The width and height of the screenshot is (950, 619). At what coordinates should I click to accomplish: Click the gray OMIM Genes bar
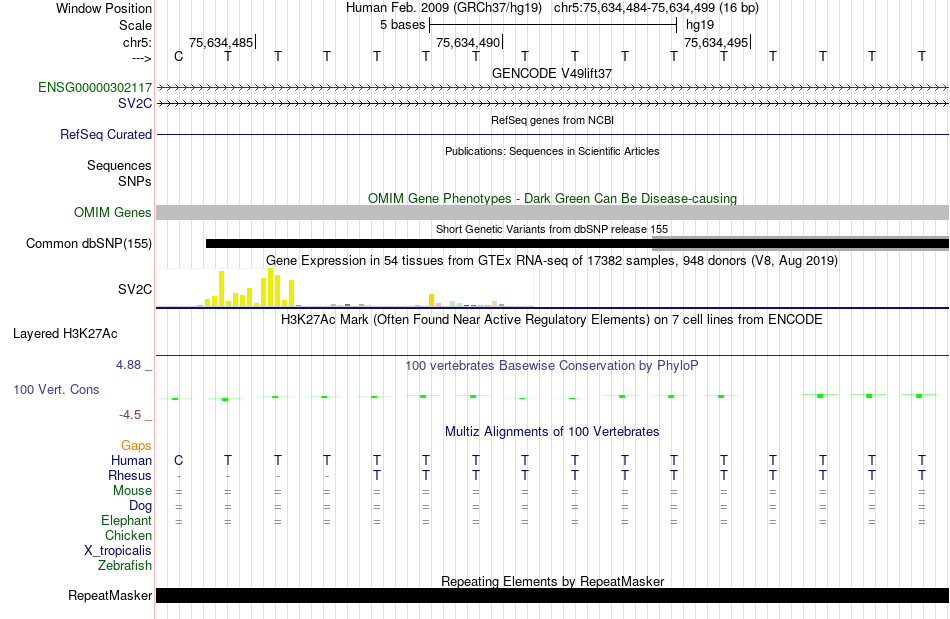coord(552,213)
